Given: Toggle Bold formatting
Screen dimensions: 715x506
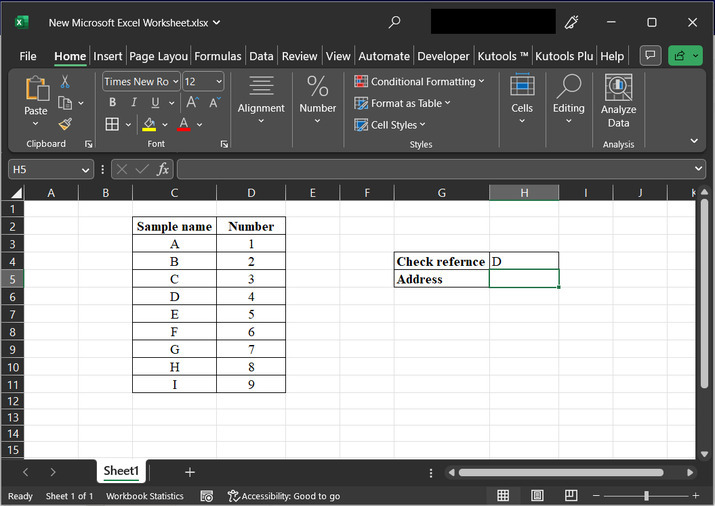Looking at the screenshot, I should (x=112, y=102).
